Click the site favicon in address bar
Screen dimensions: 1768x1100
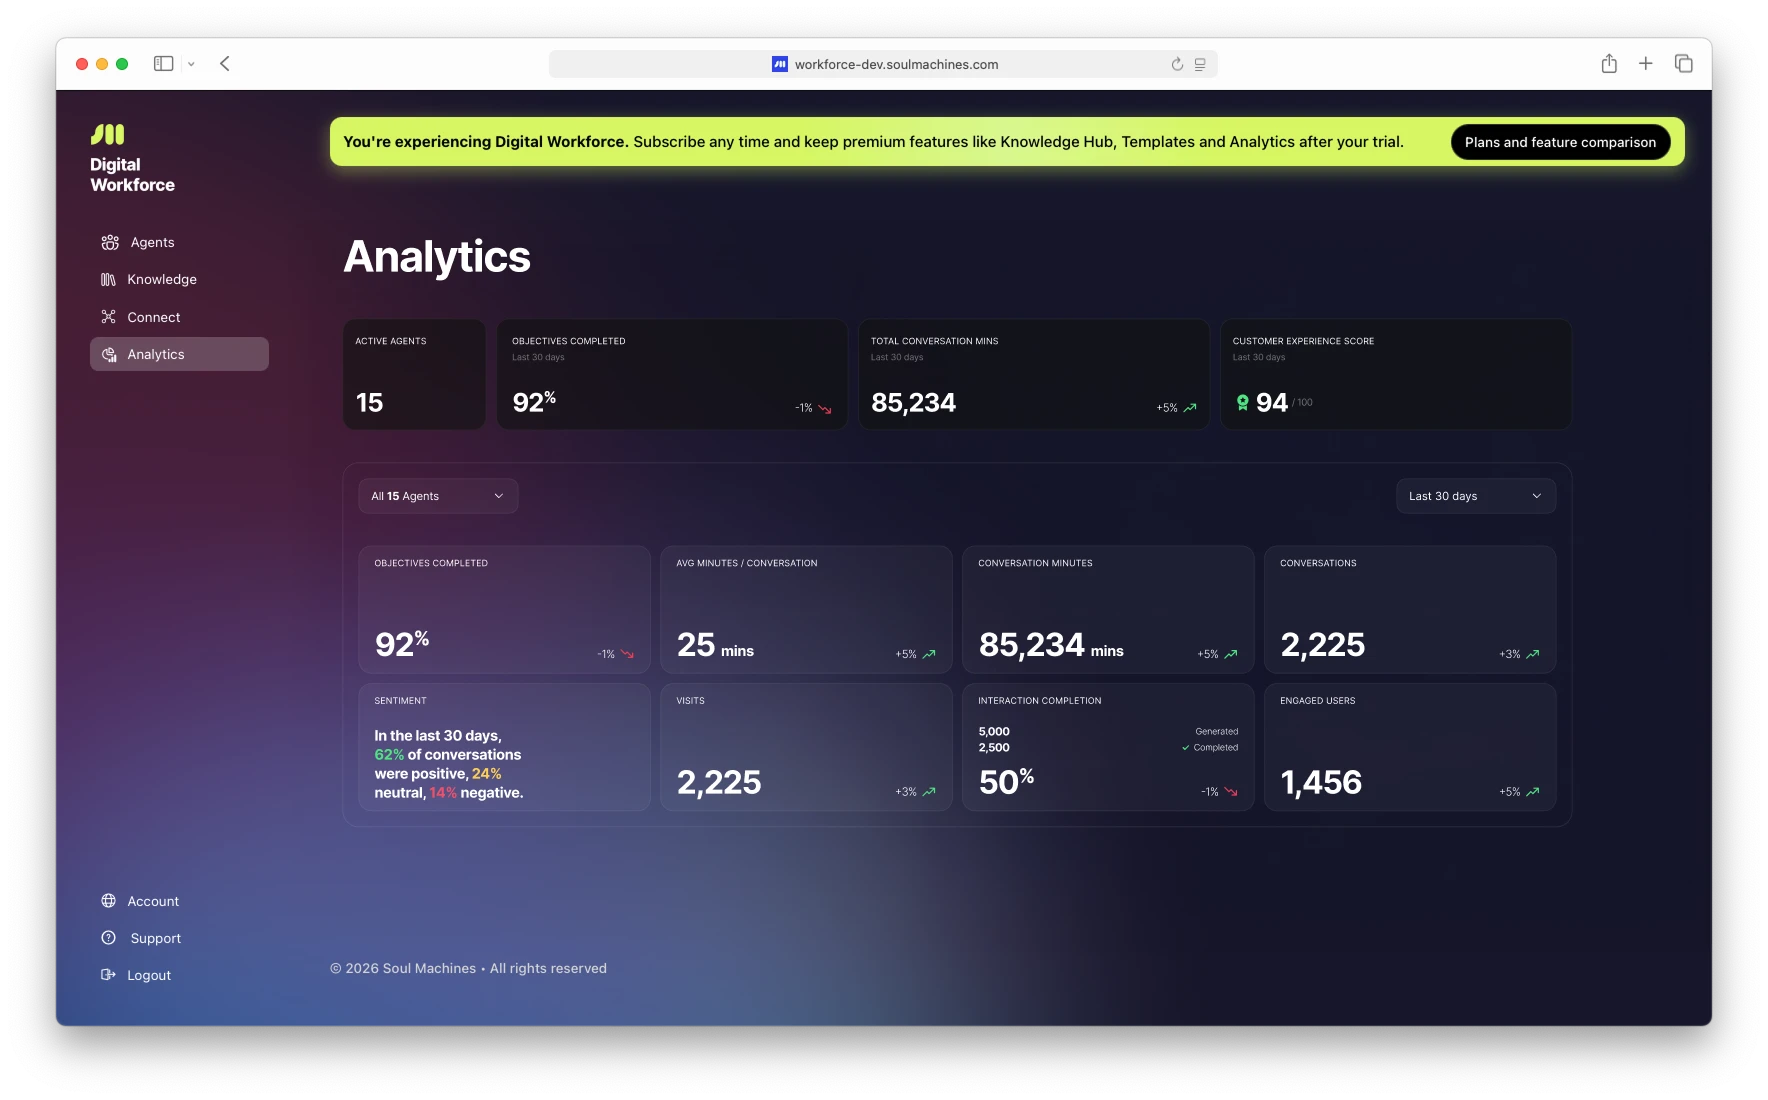[x=780, y=64]
